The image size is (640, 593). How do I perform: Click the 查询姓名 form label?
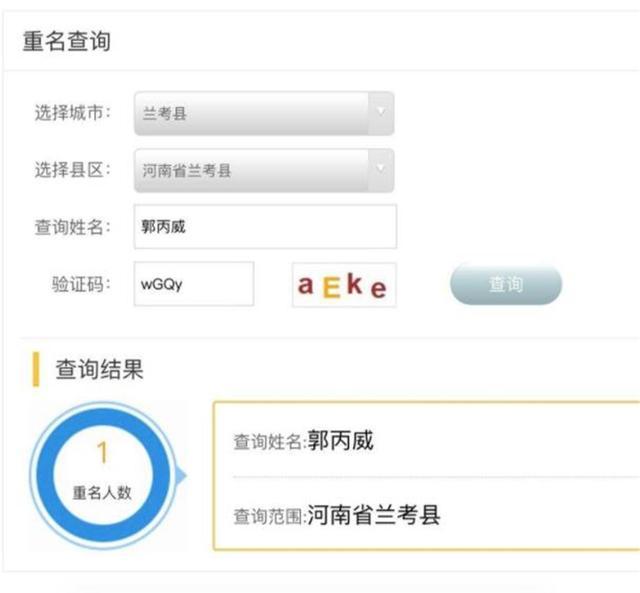72,227
